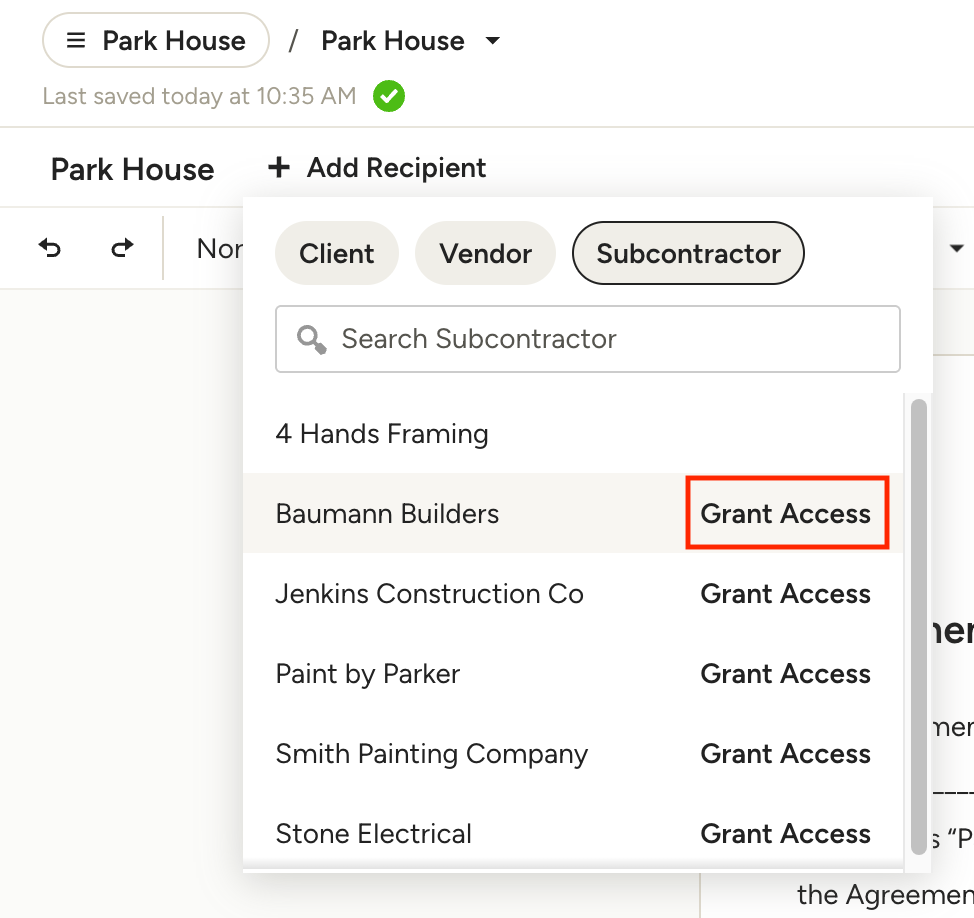Open the text style dropdown in toolbar

click(x=219, y=248)
